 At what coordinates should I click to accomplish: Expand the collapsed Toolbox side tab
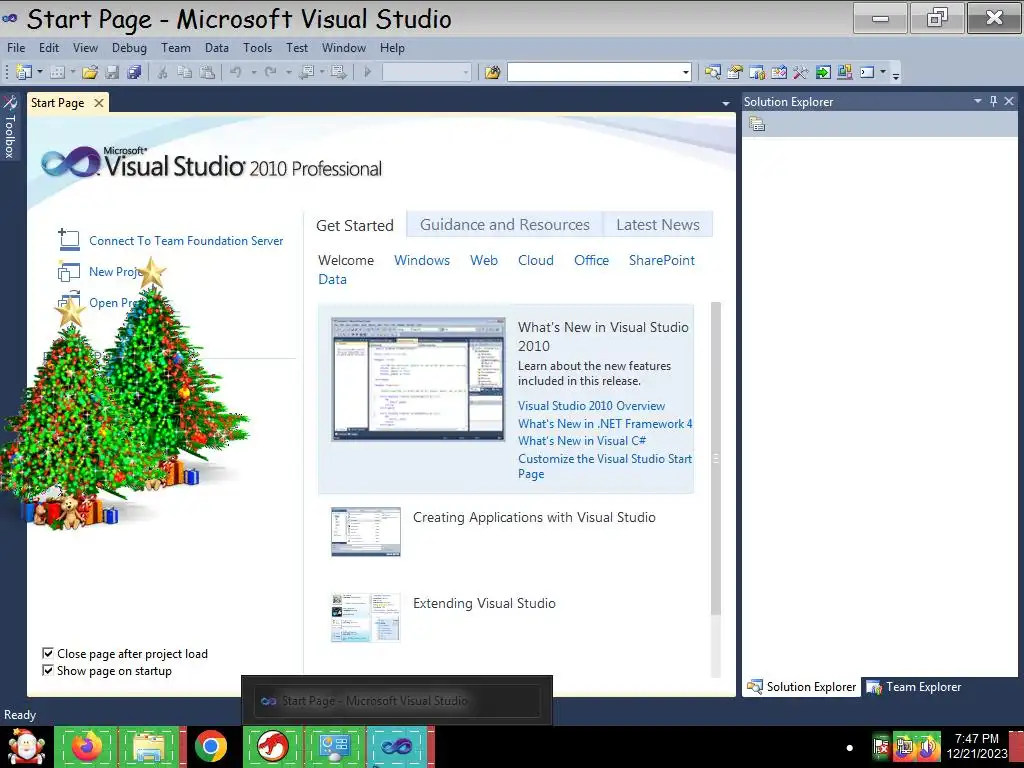(10, 127)
